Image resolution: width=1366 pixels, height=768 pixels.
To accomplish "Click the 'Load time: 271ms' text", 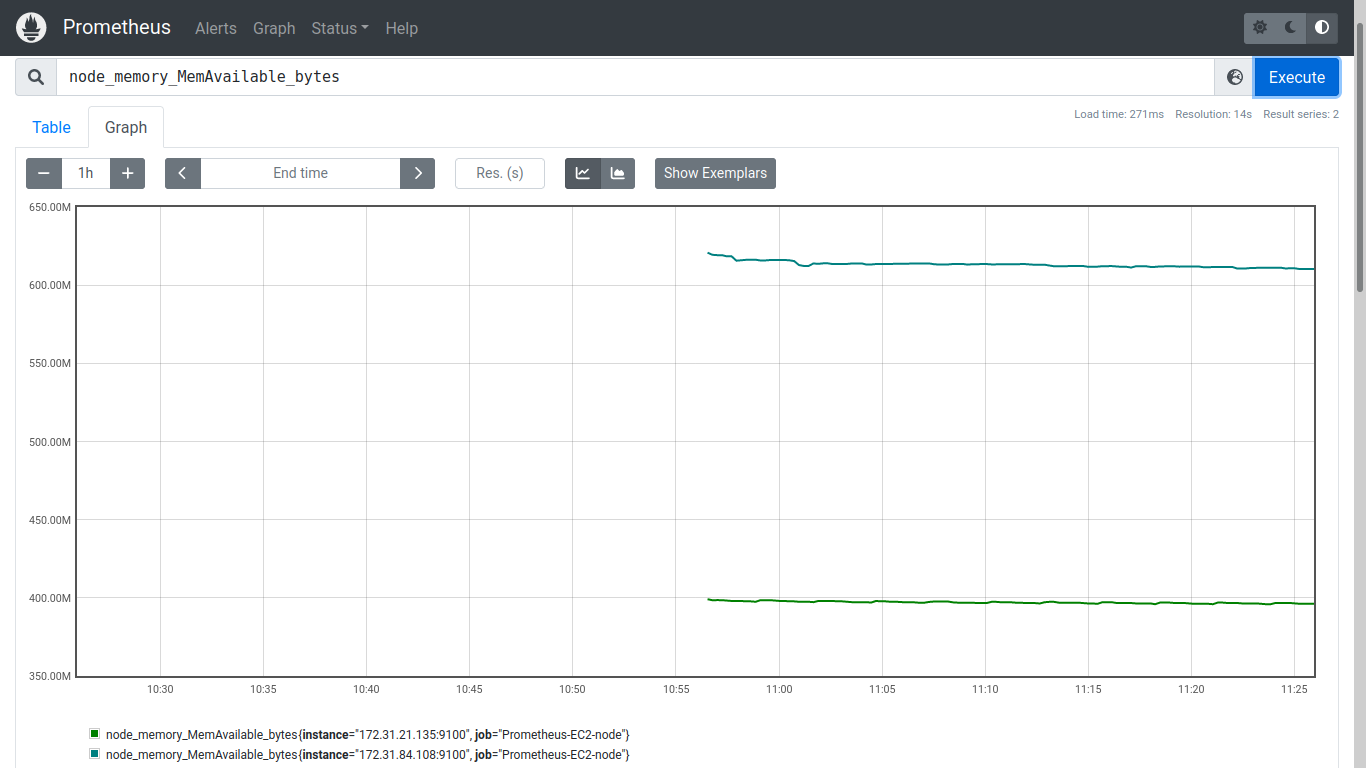I will 1119,114.
